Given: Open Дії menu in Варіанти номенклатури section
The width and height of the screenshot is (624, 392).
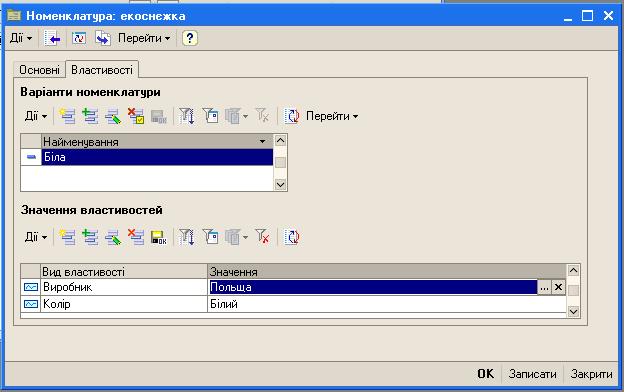Looking at the screenshot, I should tap(36, 116).
